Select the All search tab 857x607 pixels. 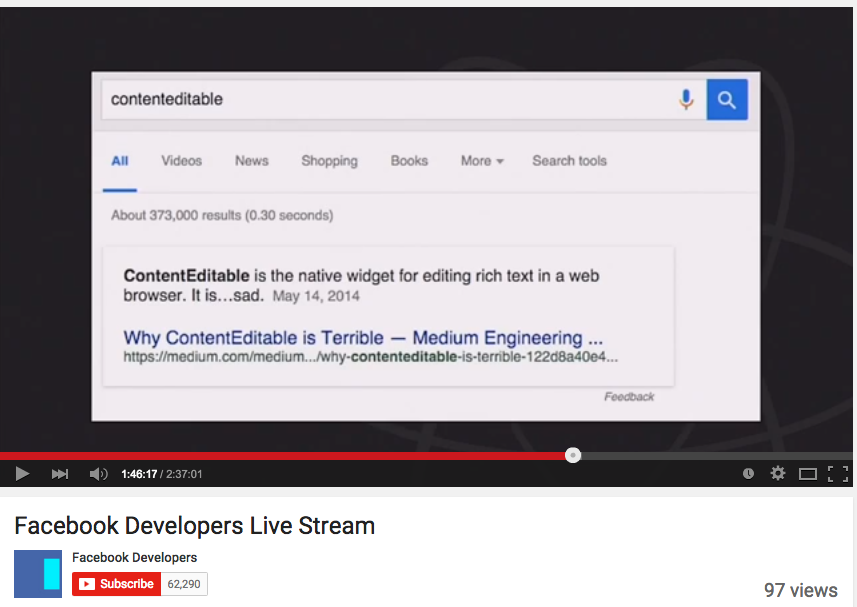120,161
